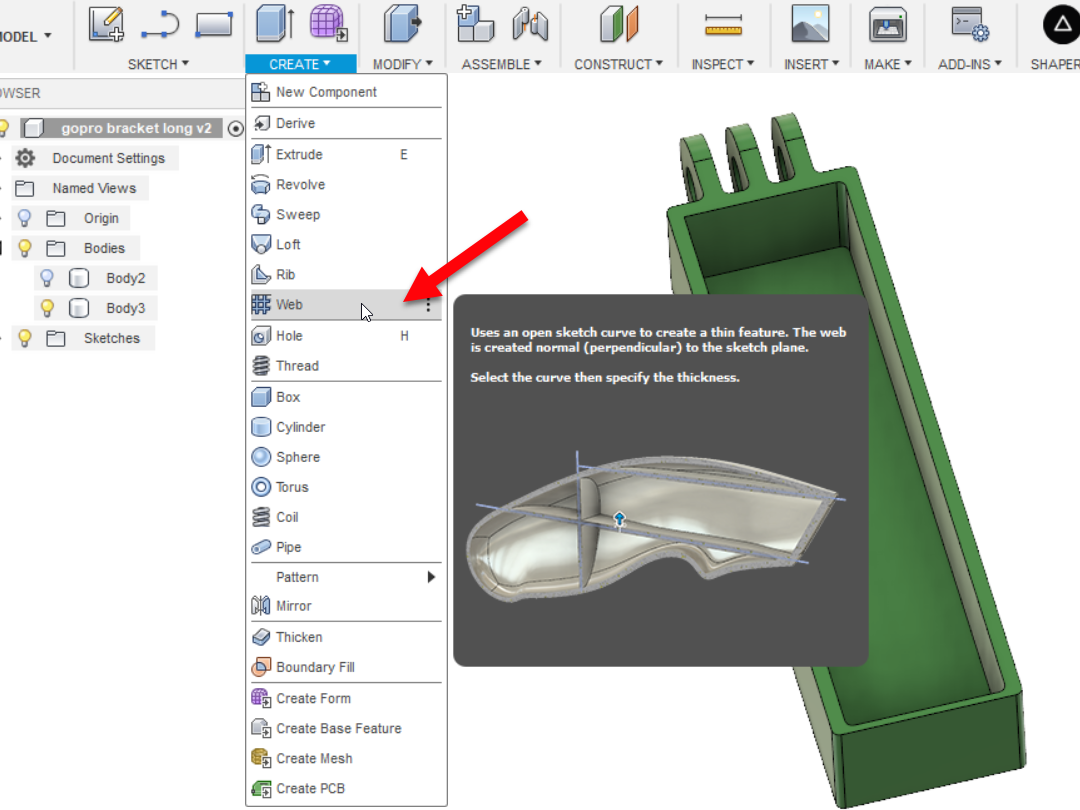Select Thread in the Create menu
This screenshot has height=810, width=1080.
[x=297, y=366]
